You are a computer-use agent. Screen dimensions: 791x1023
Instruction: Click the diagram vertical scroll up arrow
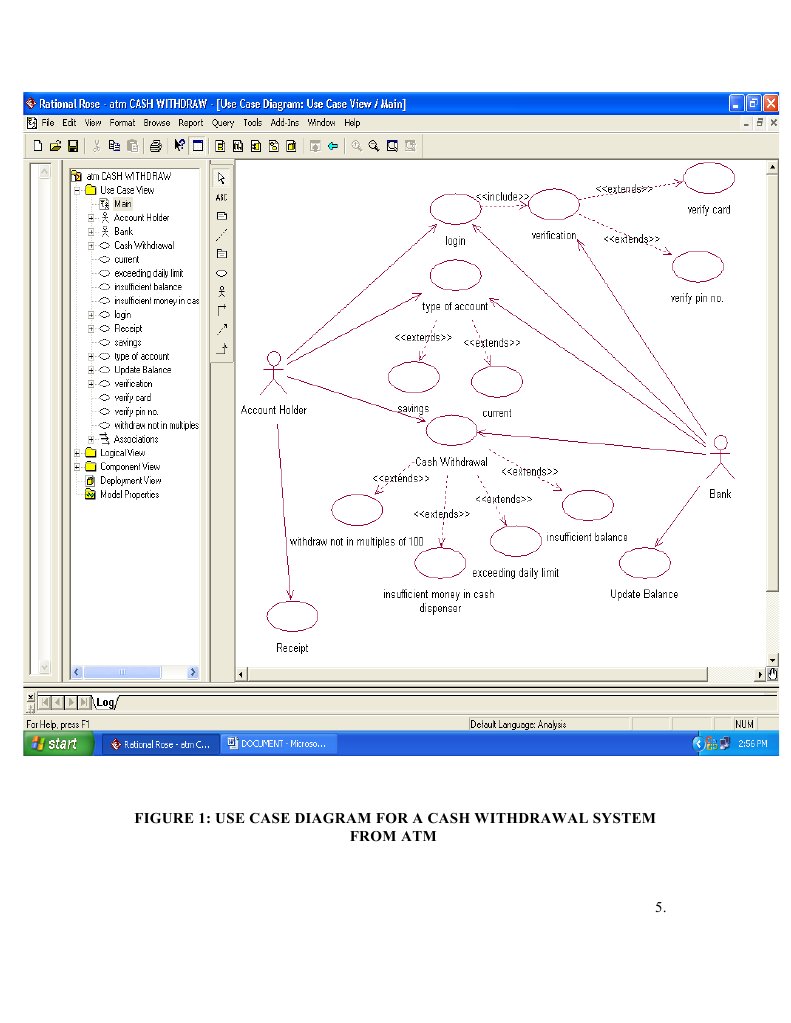click(x=772, y=168)
